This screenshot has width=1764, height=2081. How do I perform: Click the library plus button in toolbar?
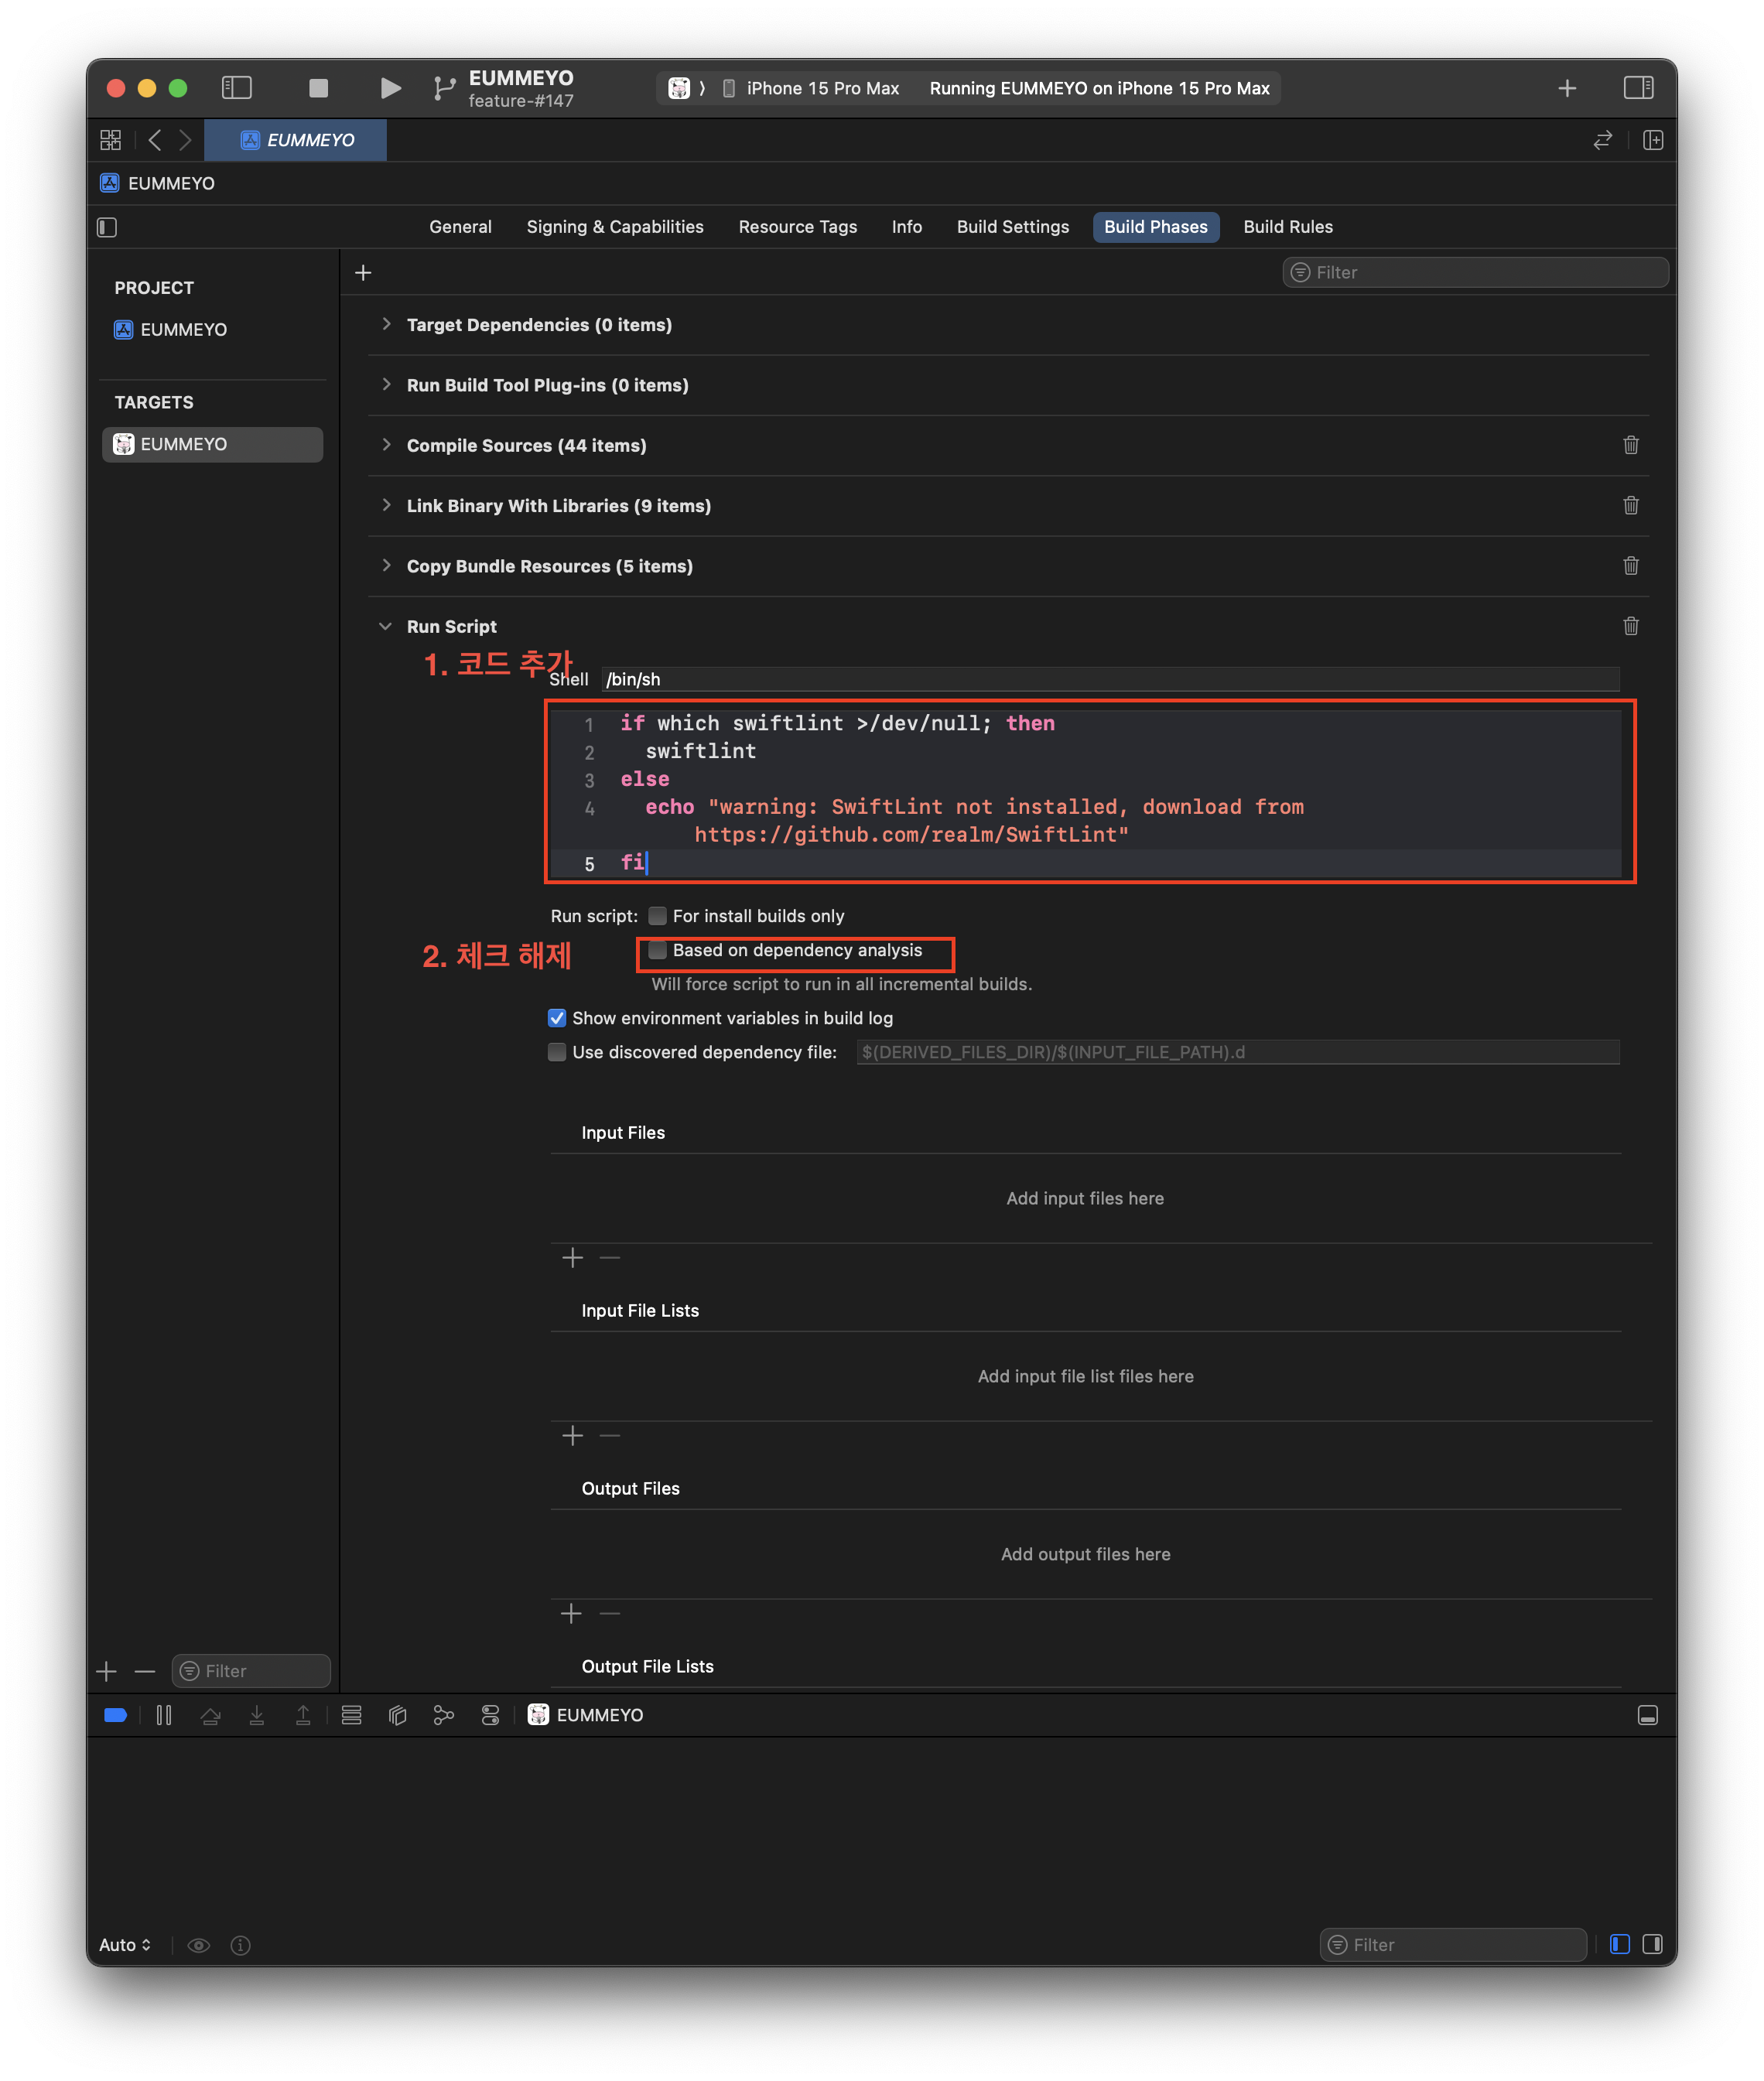click(x=1566, y=88)
